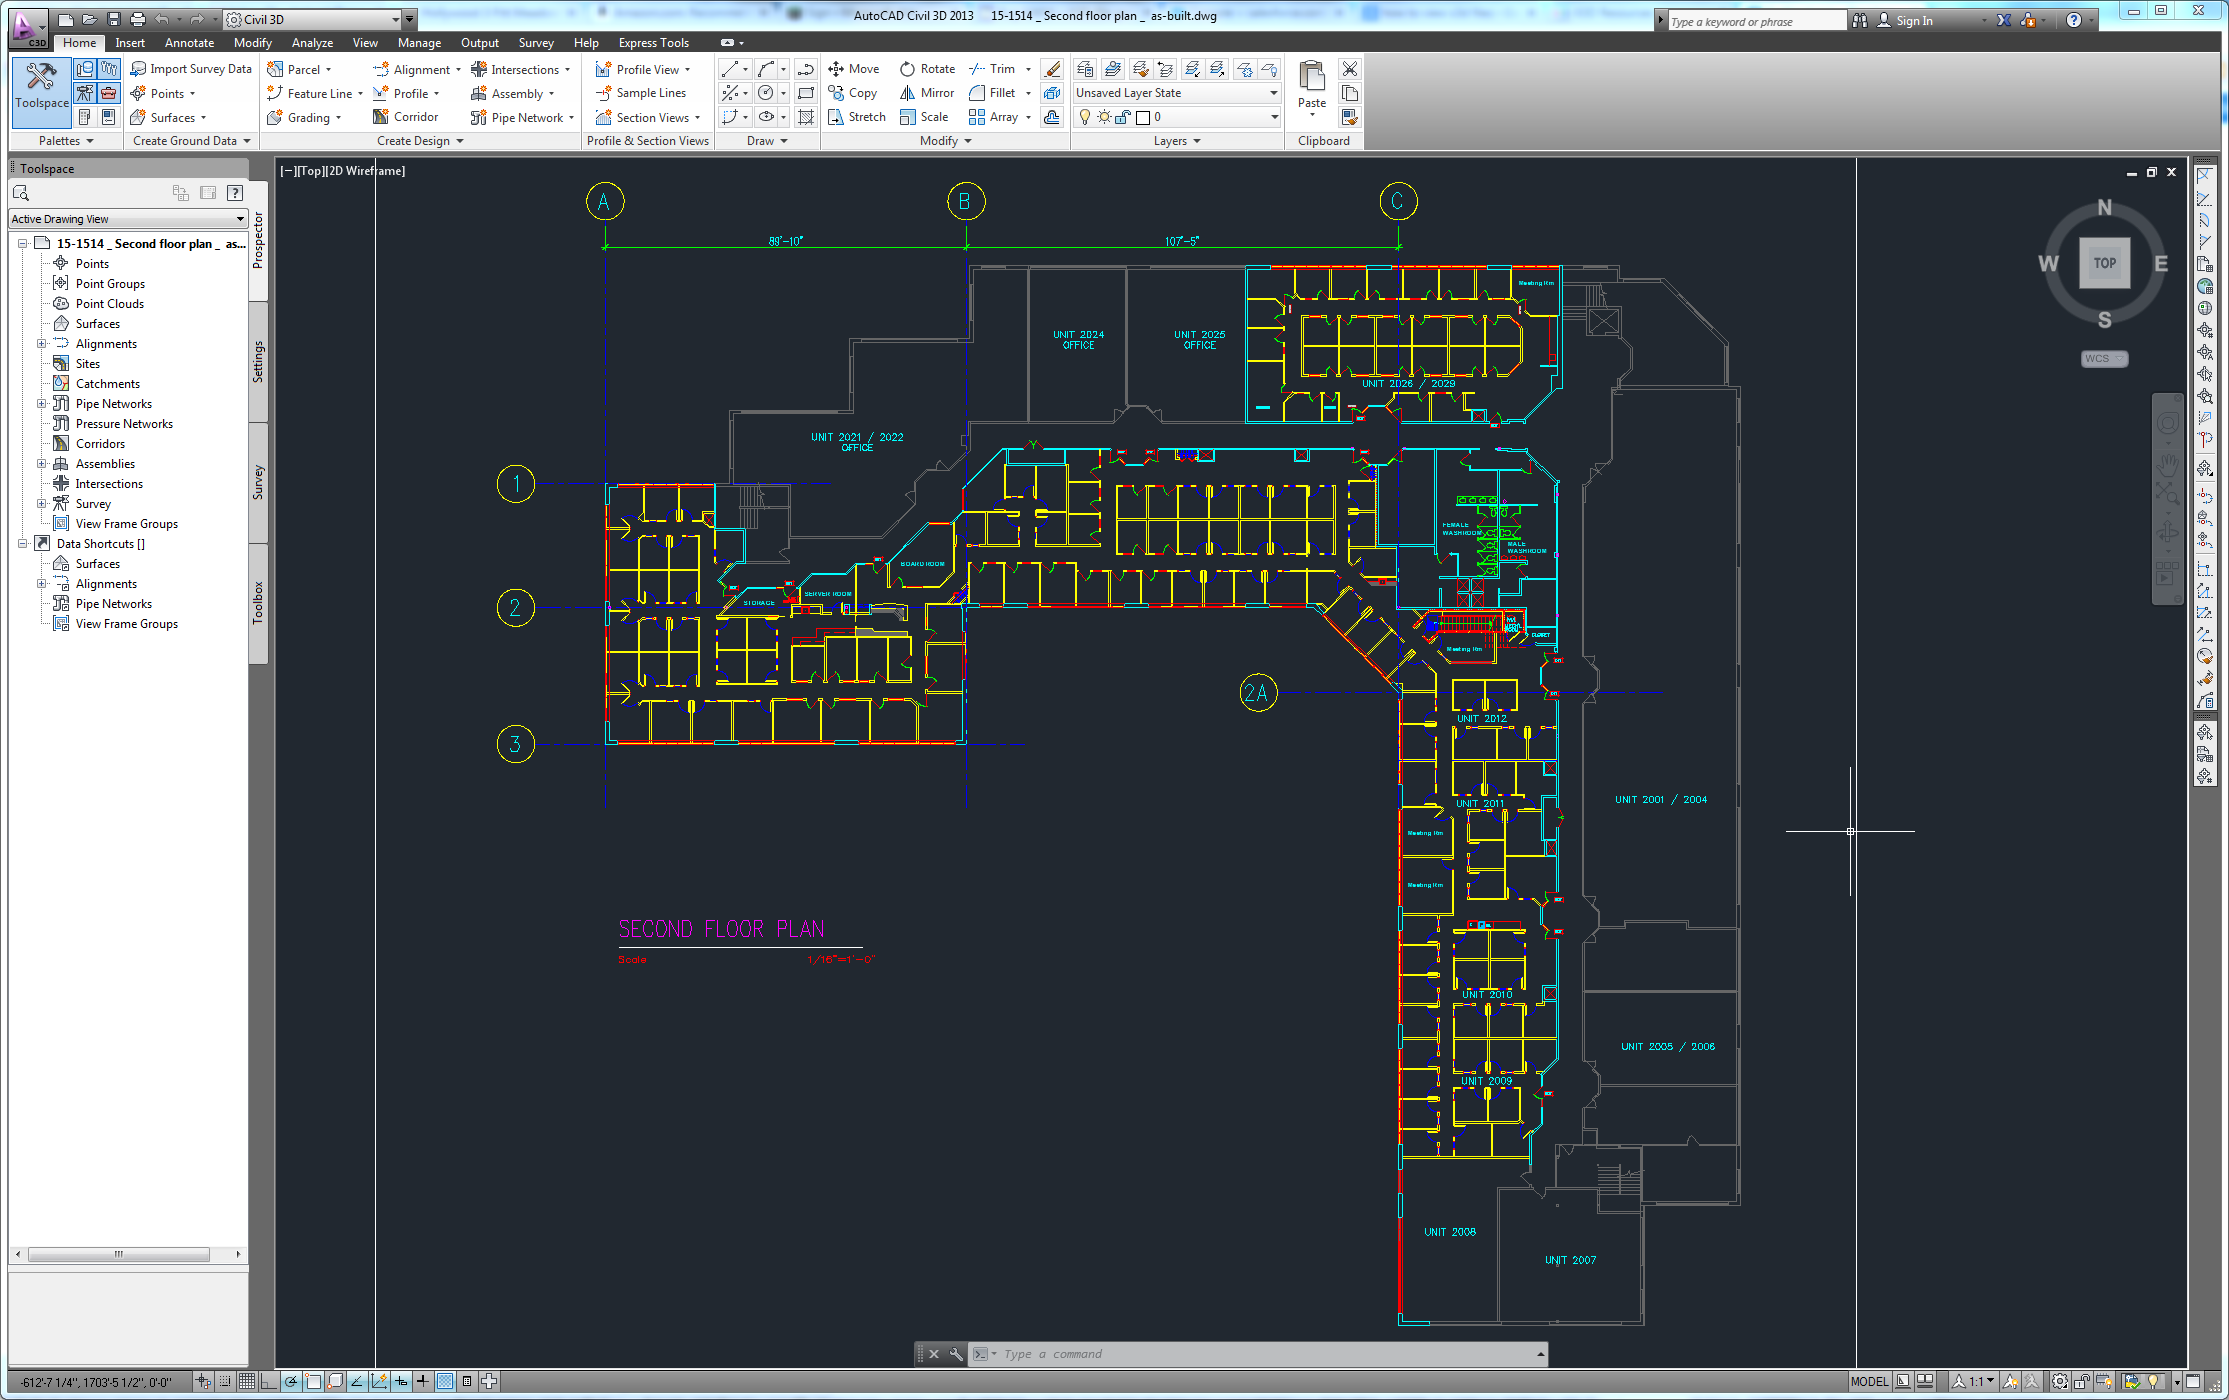Click the command input field at bottom
2229x1400 pixels.
coord(1227,1353)
